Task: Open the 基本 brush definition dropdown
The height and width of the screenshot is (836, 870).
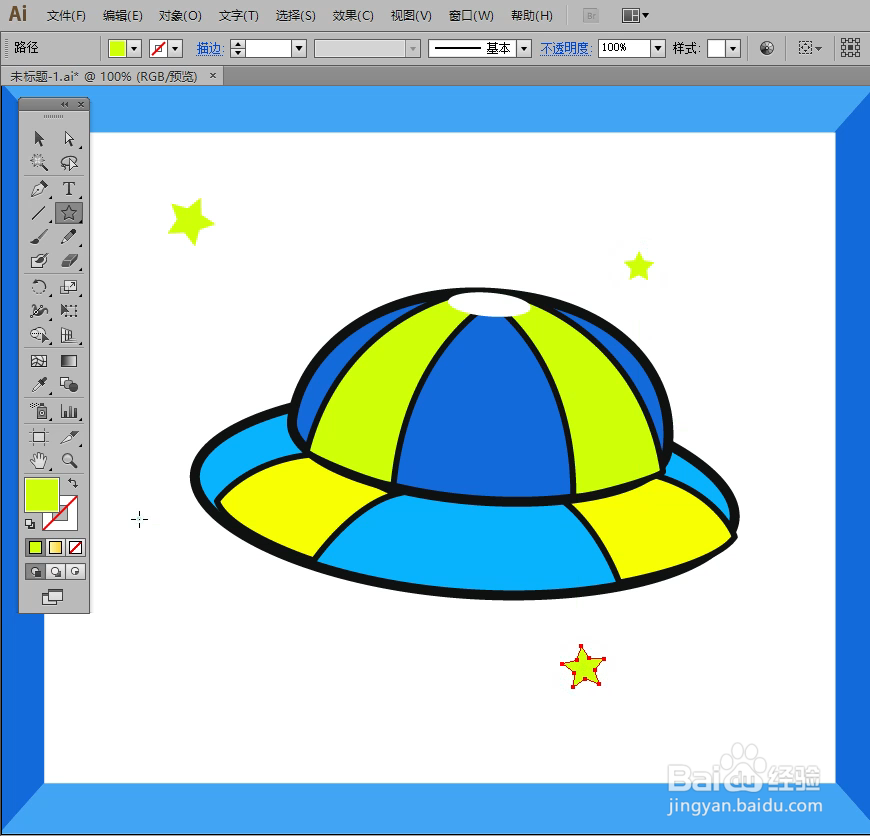Action: point(524,49)
